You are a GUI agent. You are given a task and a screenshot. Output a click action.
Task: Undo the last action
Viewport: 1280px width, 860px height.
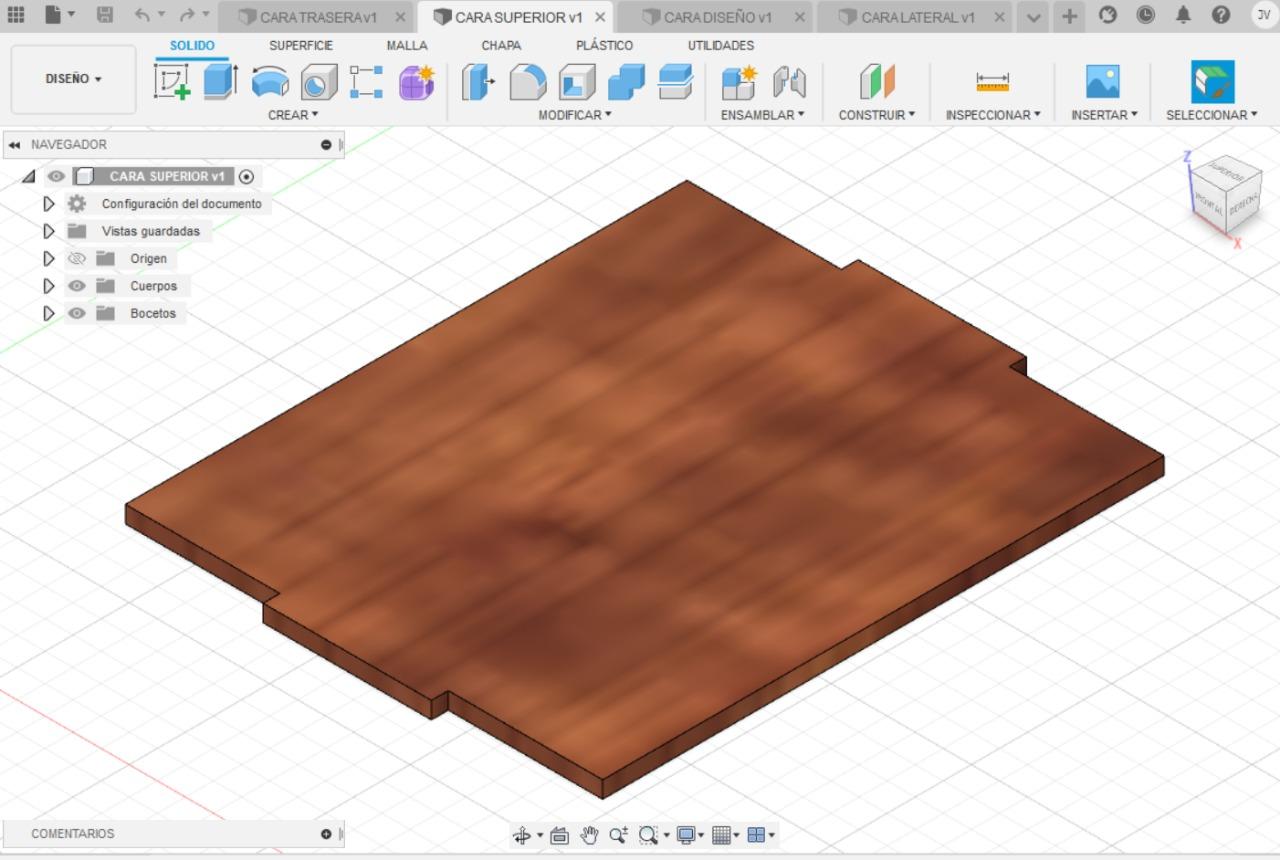(x=143, y=15)
